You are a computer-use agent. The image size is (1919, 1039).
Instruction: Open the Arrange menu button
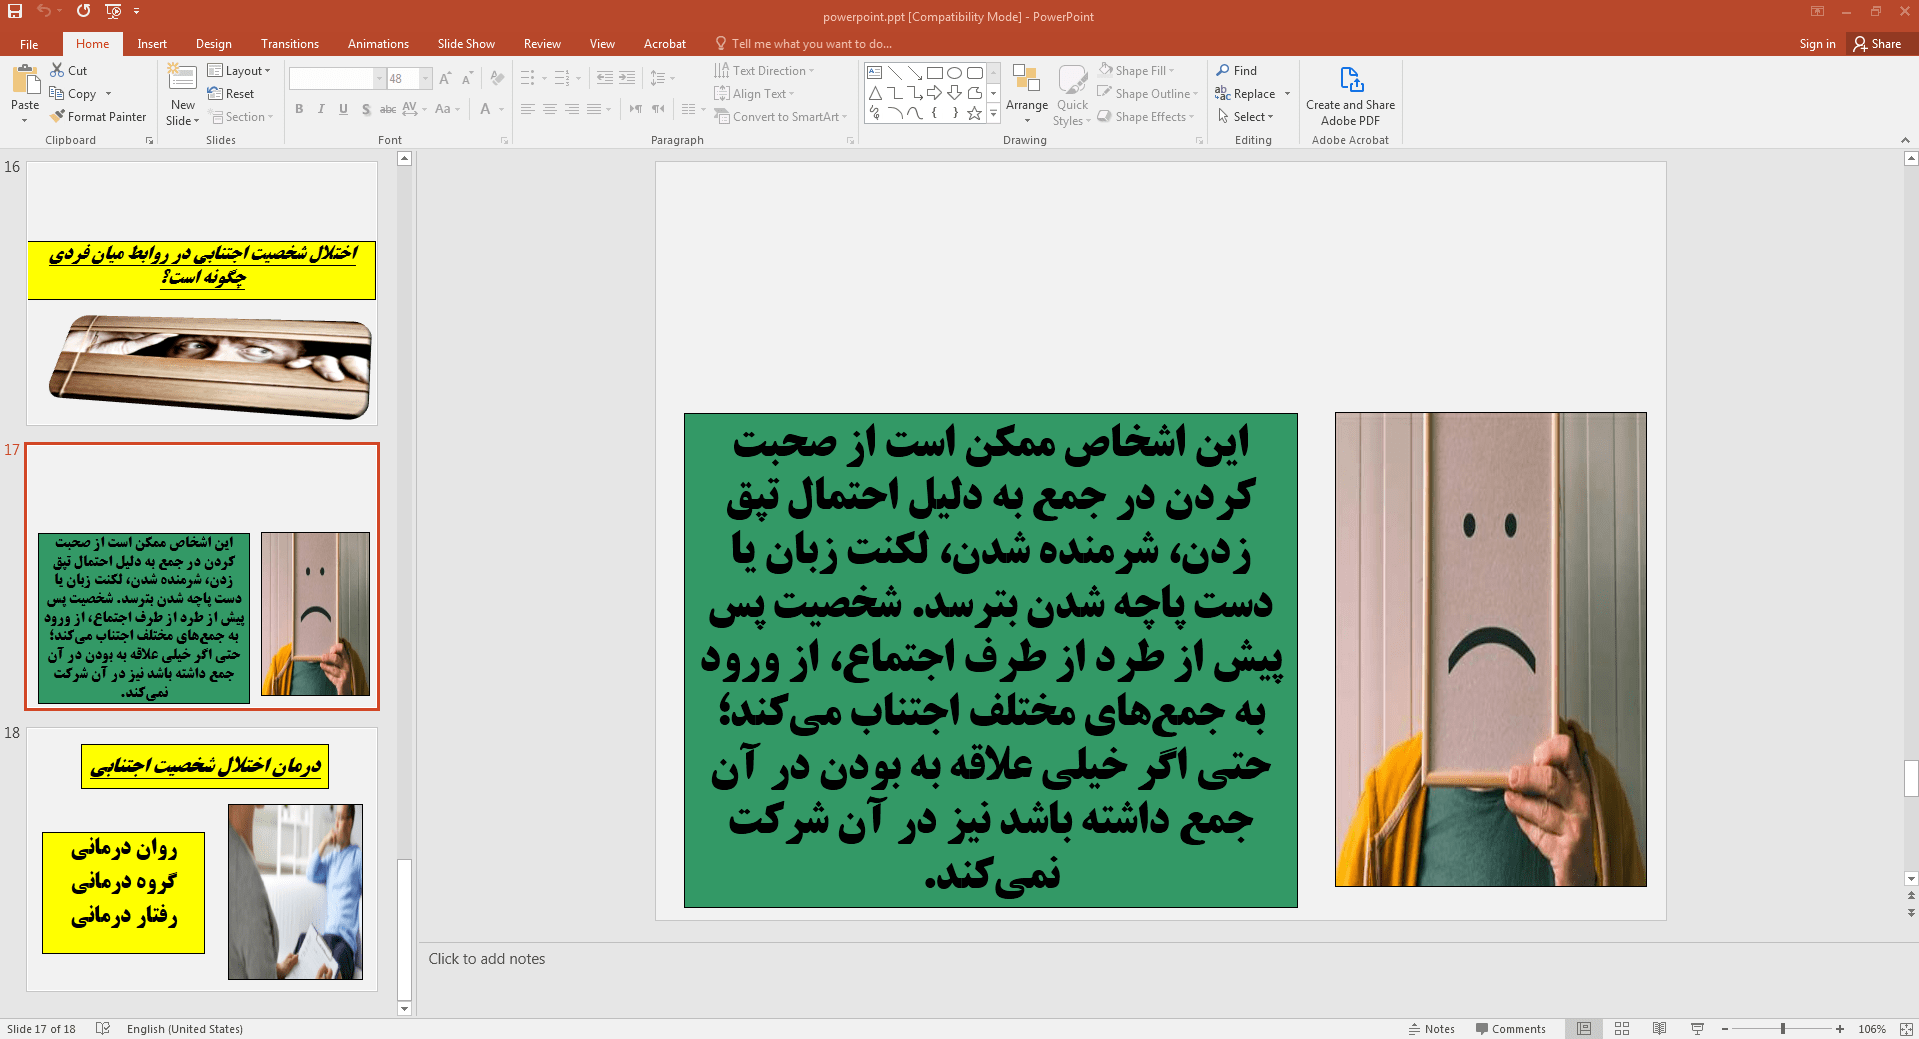pos(1027,95)
